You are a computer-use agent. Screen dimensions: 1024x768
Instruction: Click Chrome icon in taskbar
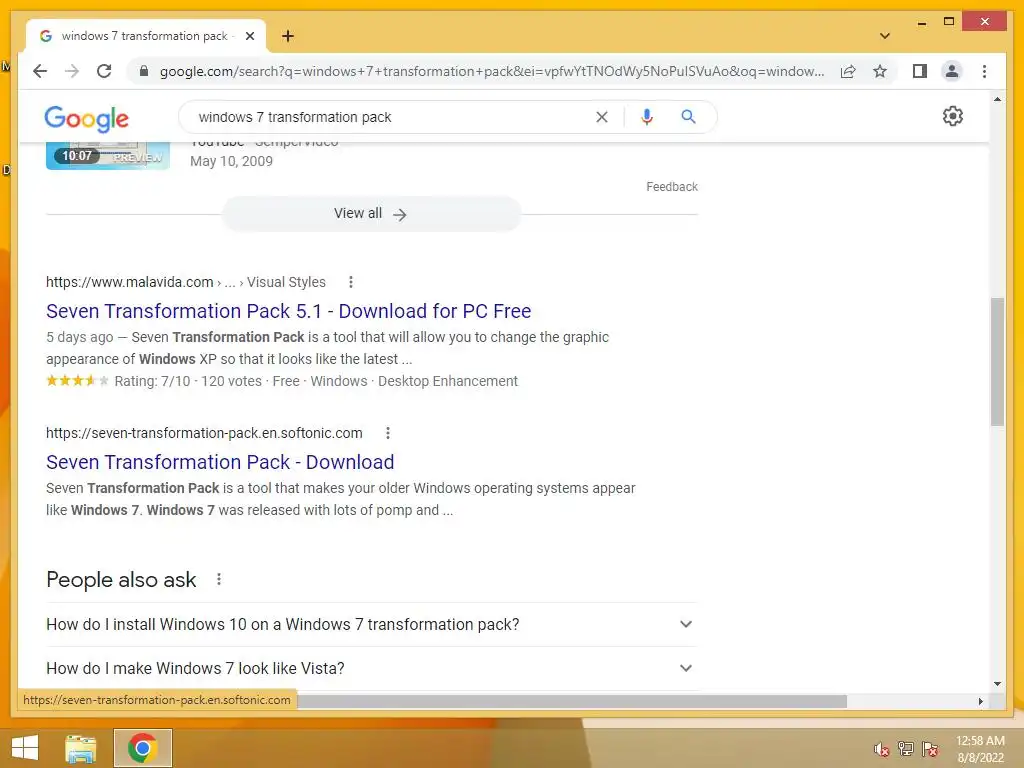(x=142, y=748)
